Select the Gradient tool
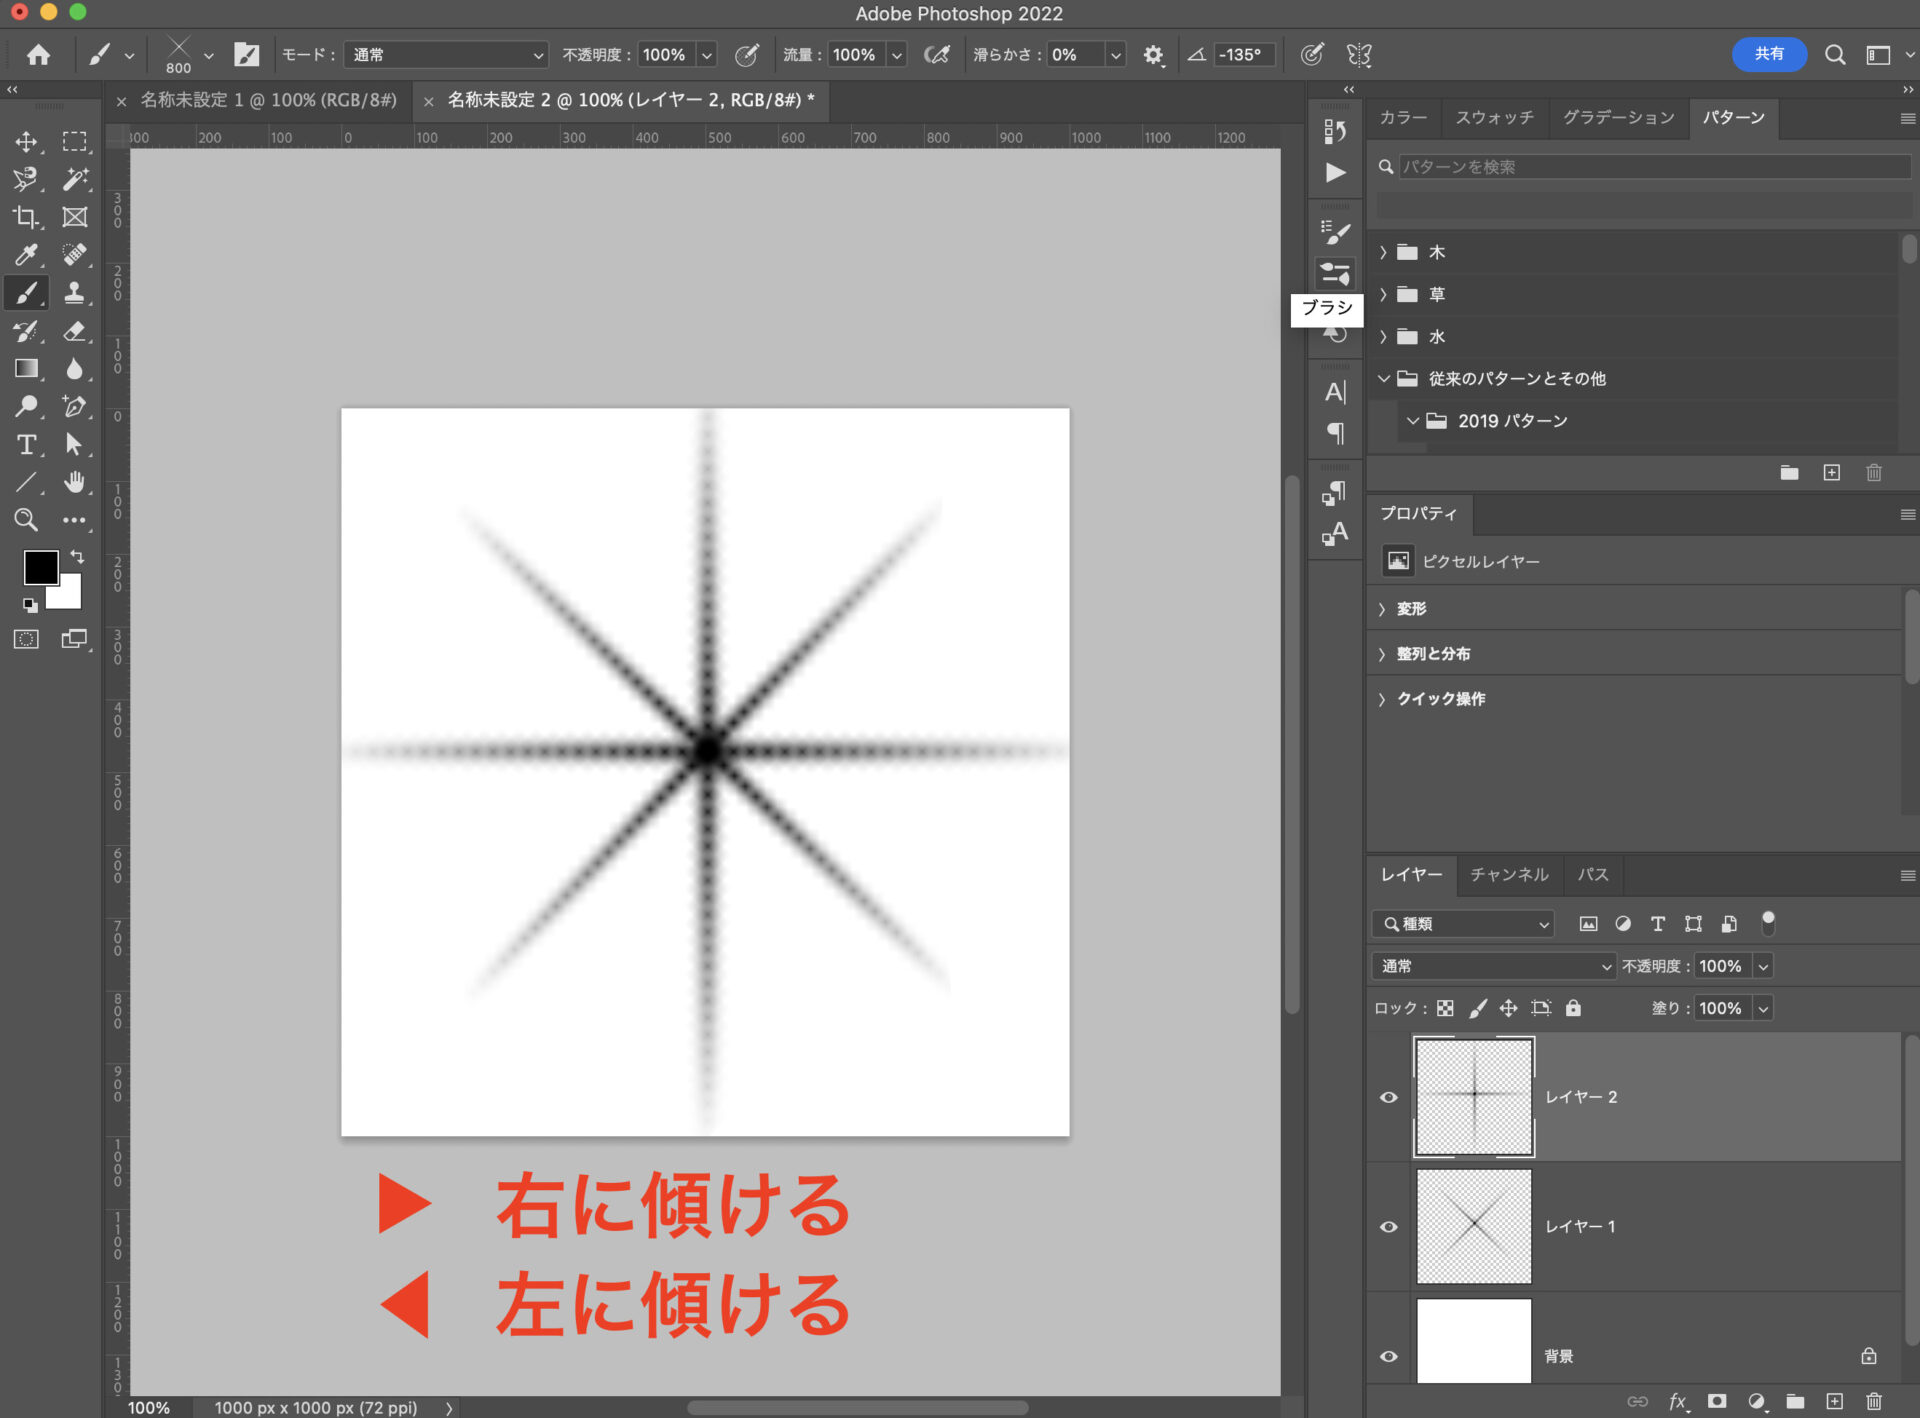 point(26,369)
